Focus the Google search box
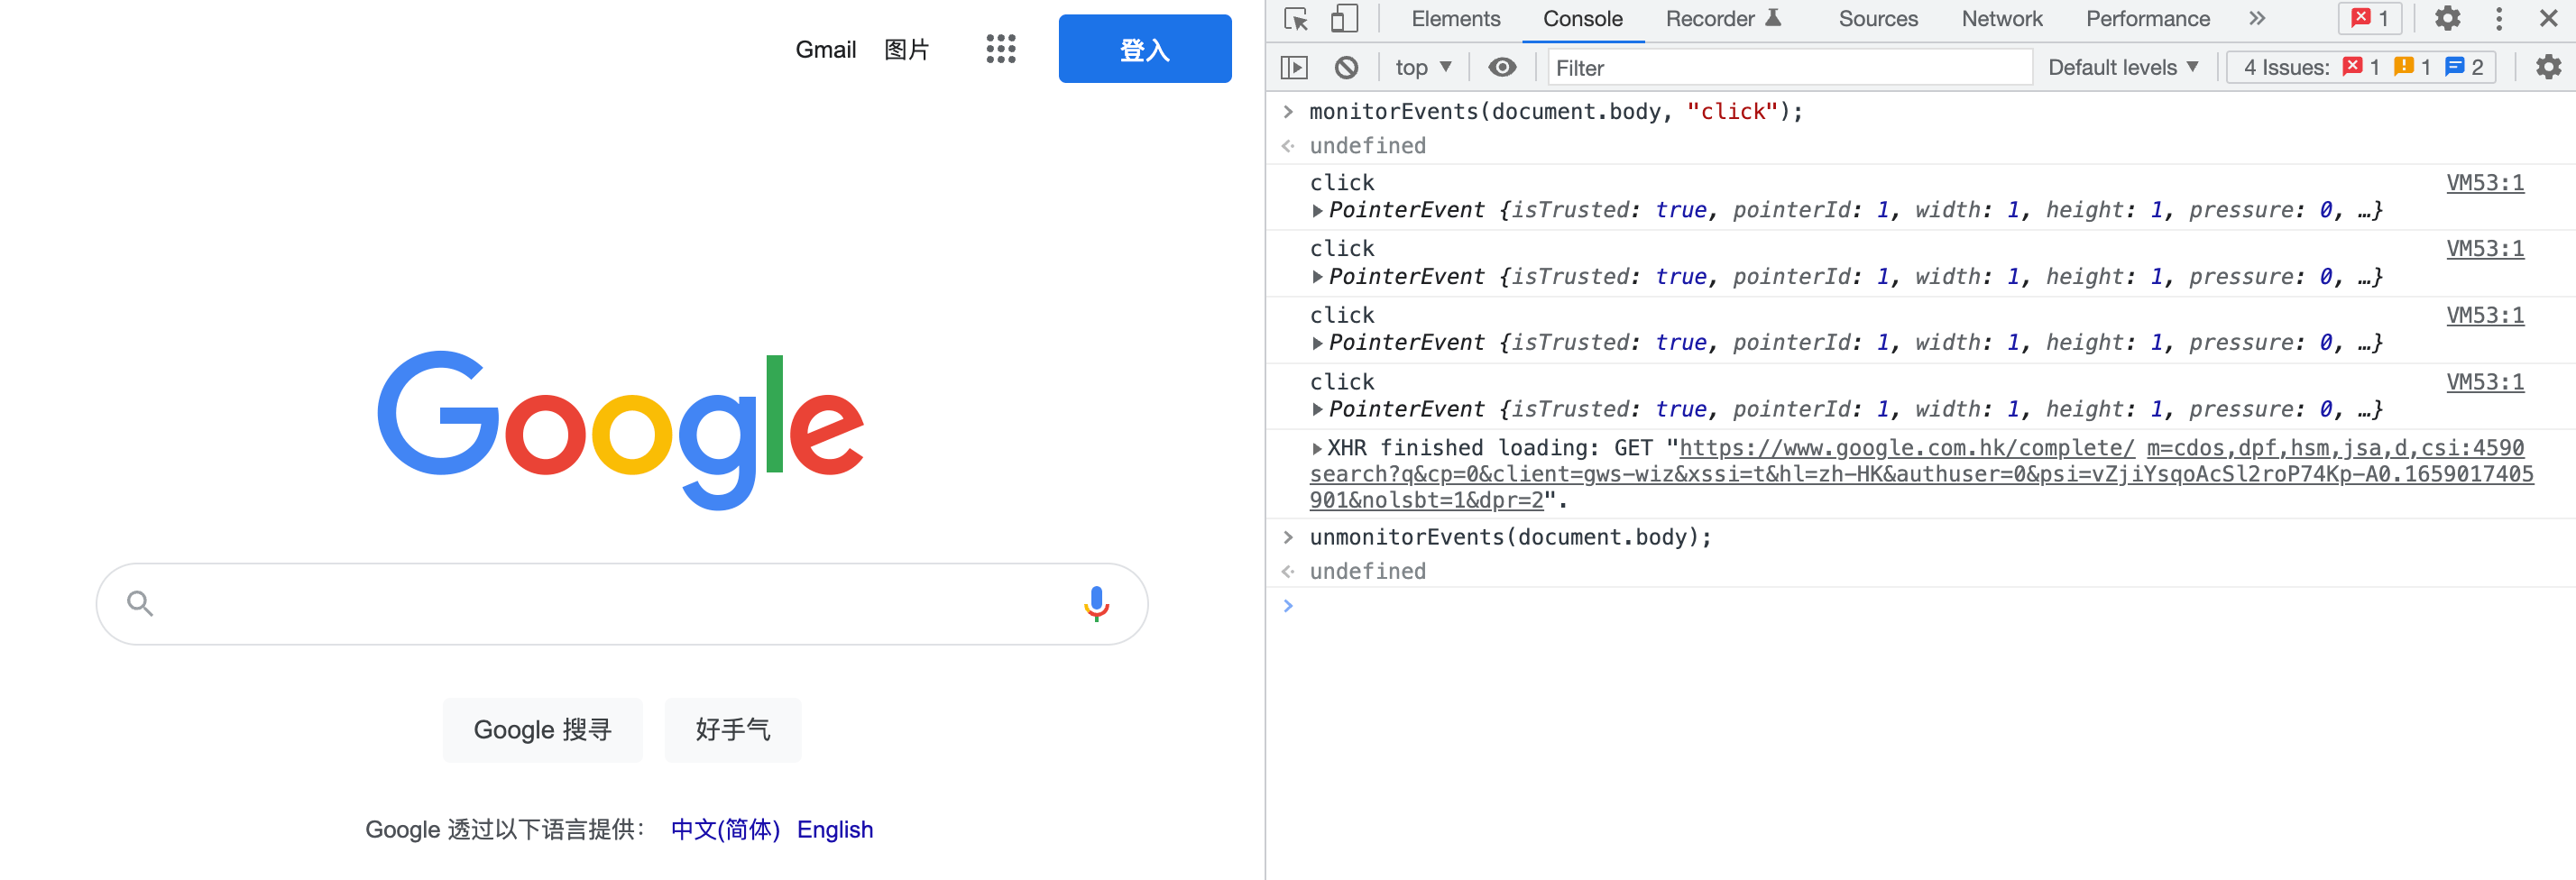The width and height of the screenshot is (2576, 880). (621, 604)
